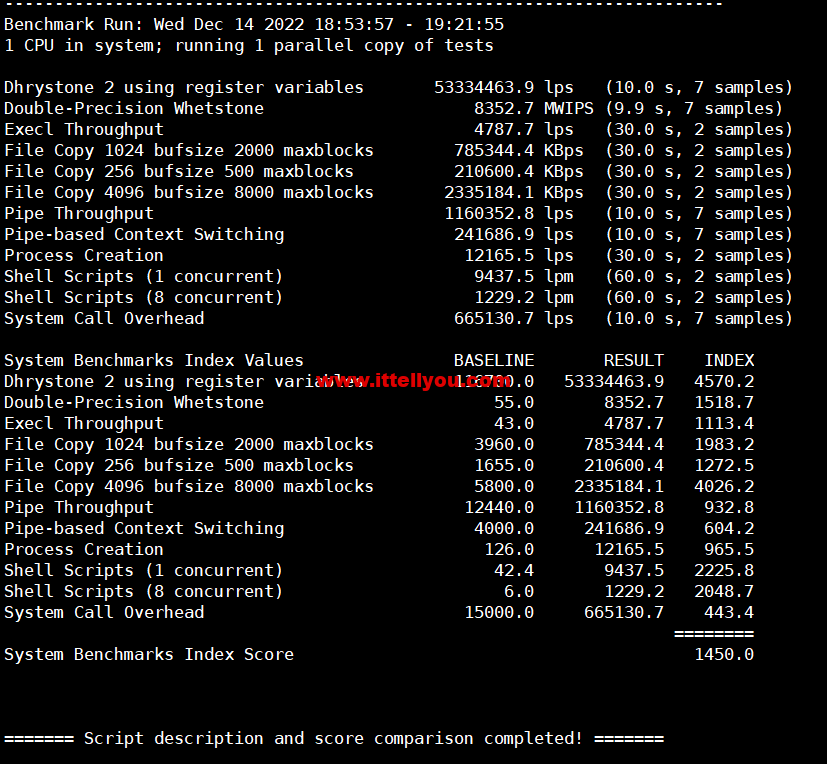Click the Pipe-based Context Switching index 604.2

coord(729,528)
